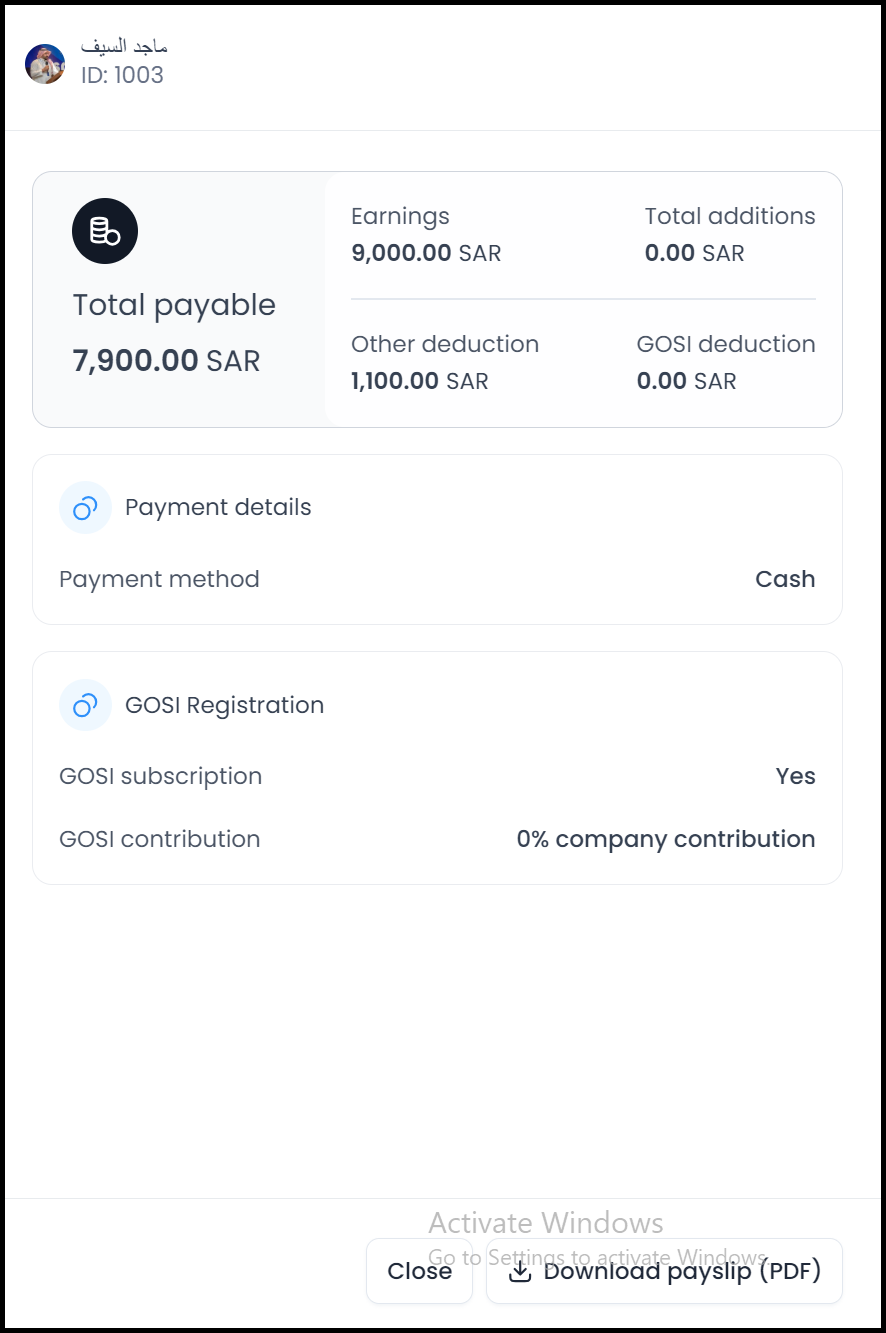This screenshot has width=886, height=1333.
Task: Click the Total additions 0.00 SAR value
Action: [x=694, y=253]
